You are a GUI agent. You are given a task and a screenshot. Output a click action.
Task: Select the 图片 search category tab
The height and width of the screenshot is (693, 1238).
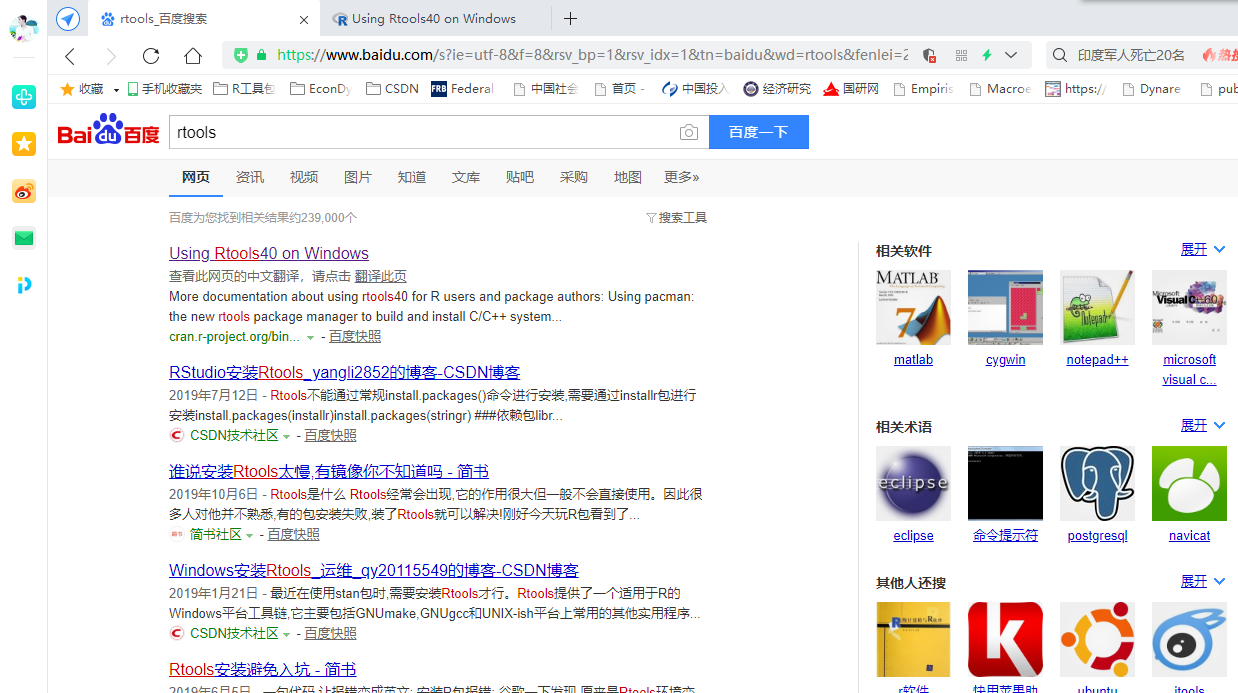pyautogui.click(x=358, y=177)
